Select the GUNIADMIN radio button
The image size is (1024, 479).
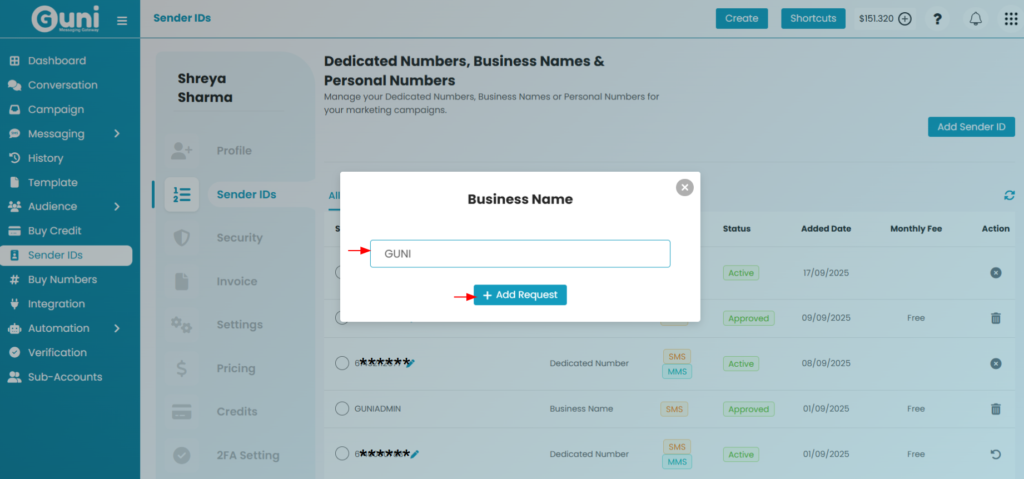click(x=342, y=409)
